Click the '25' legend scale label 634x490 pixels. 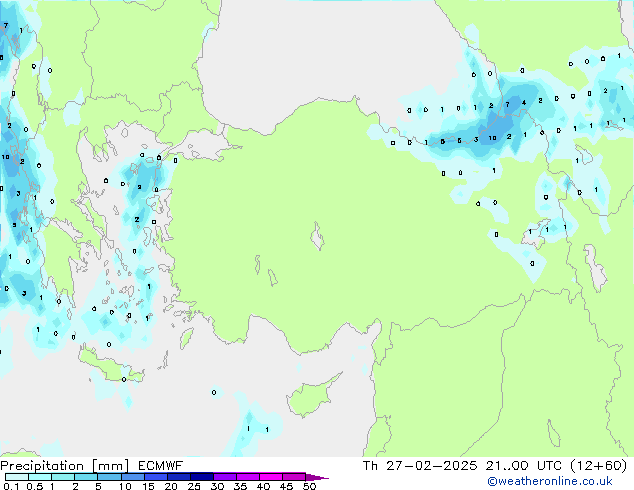click(194, 486)
